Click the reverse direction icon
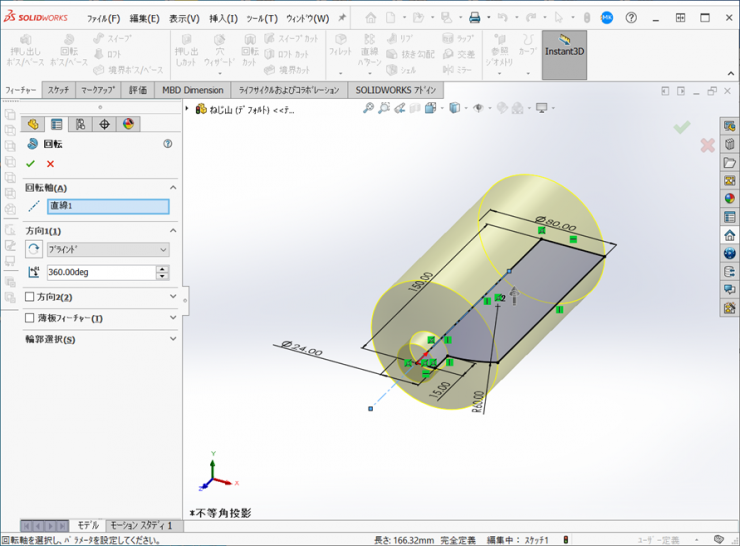The width and height of the screenshot is (740, 546). pyautogui.click(x=34, y=250)
